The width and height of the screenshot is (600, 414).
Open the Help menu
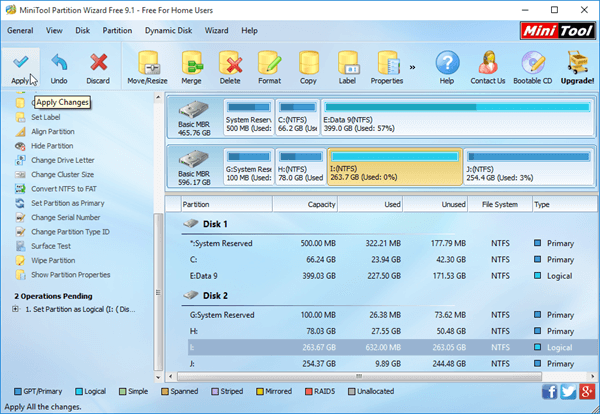(249, 31)
